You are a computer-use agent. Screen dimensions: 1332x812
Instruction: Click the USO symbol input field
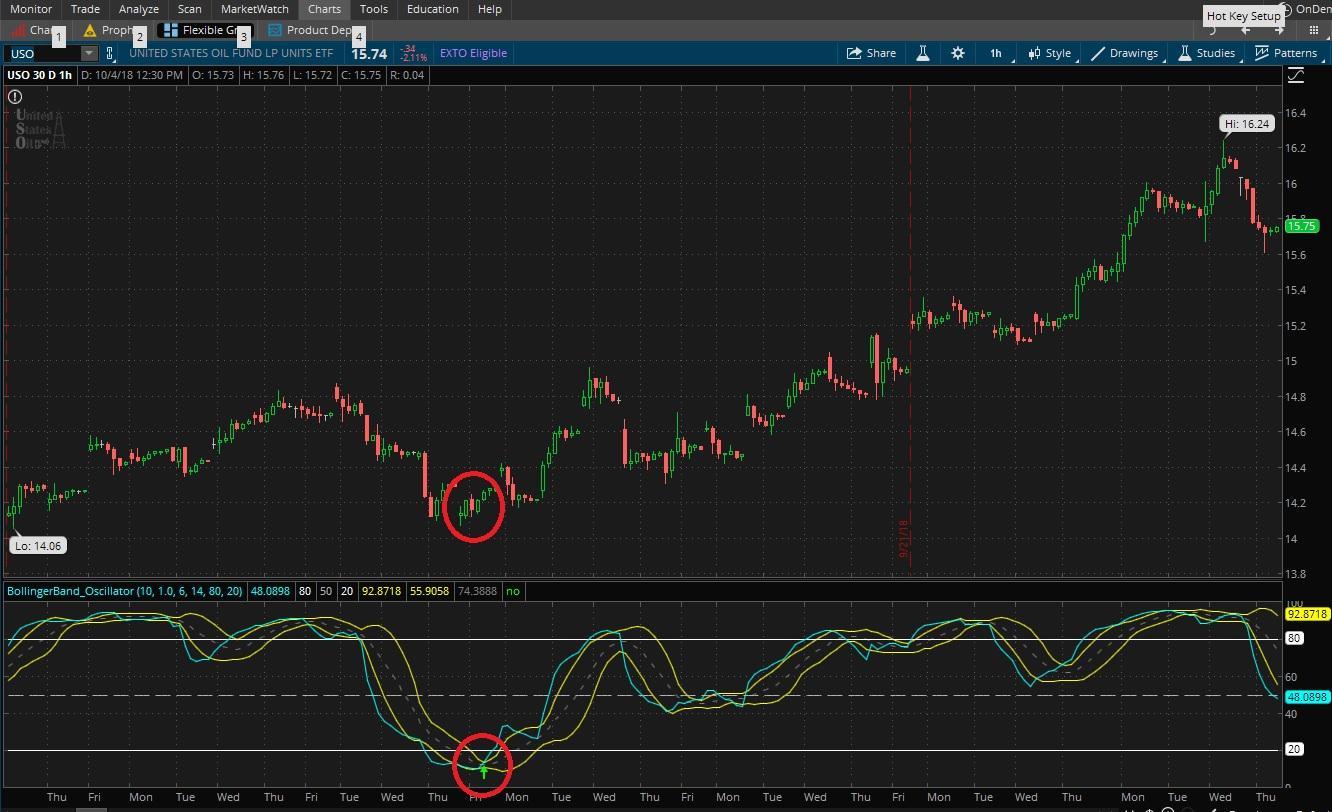coord(43,53)
